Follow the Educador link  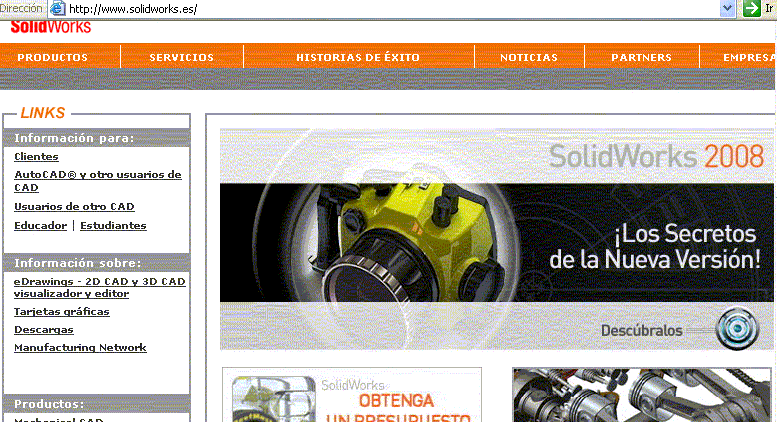(x=40, y=225)
